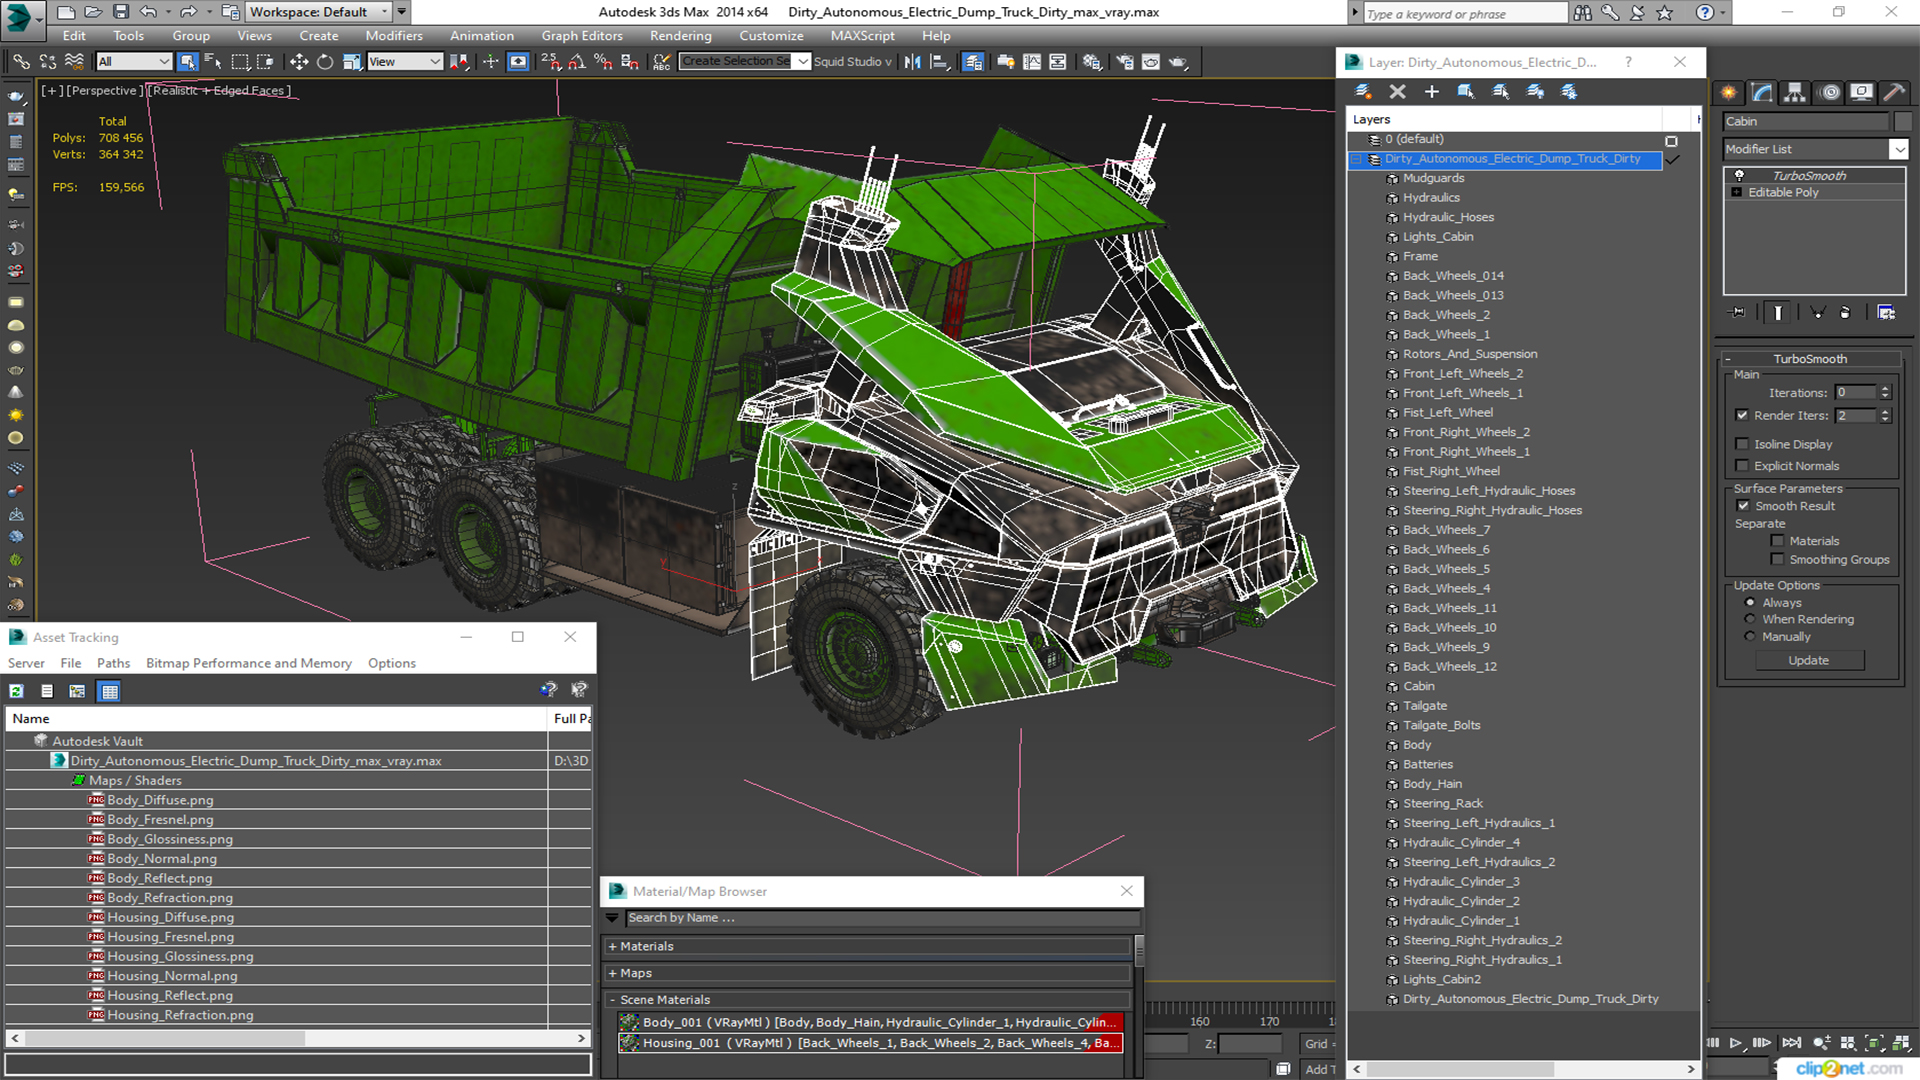Open the Modifiers menu
The width and height of the screenshot is (1920, 1080).
[394, 36]
